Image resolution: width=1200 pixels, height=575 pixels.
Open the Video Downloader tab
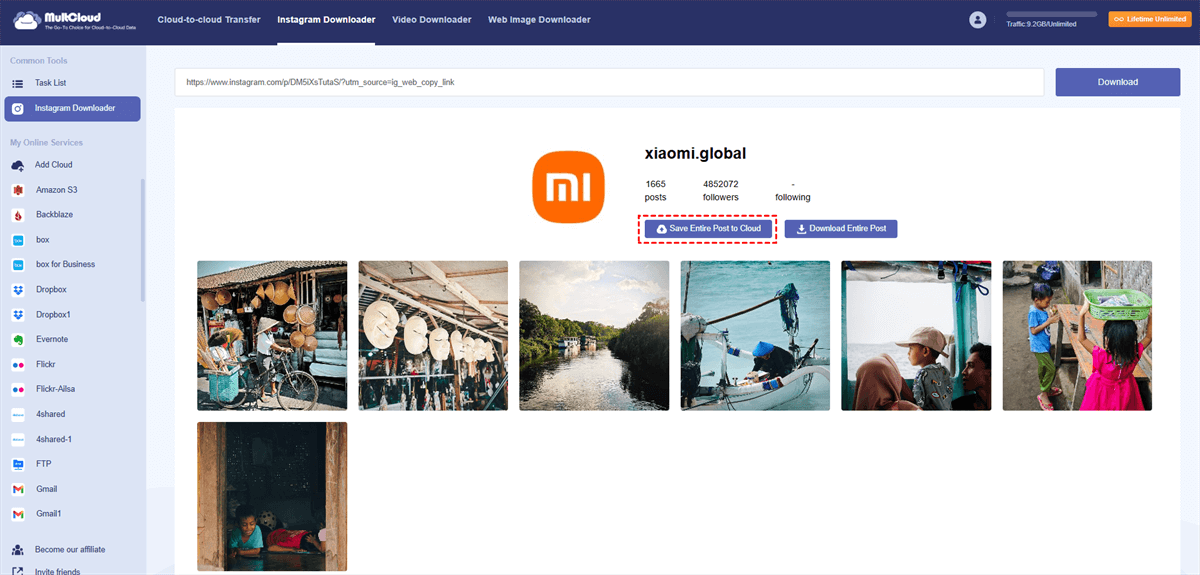(431, 20)
